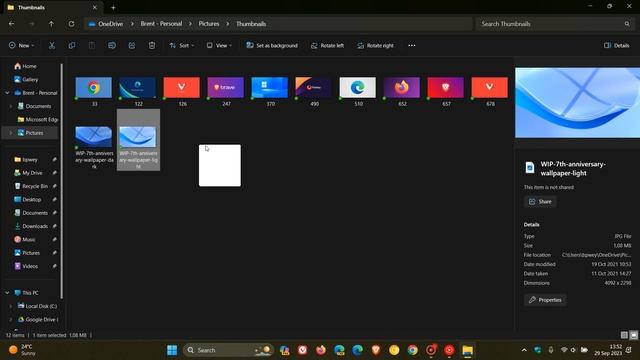Viewport: 640px width, 360px height.
Task: Open Gallery in the navigation pane
Action: 30,79
